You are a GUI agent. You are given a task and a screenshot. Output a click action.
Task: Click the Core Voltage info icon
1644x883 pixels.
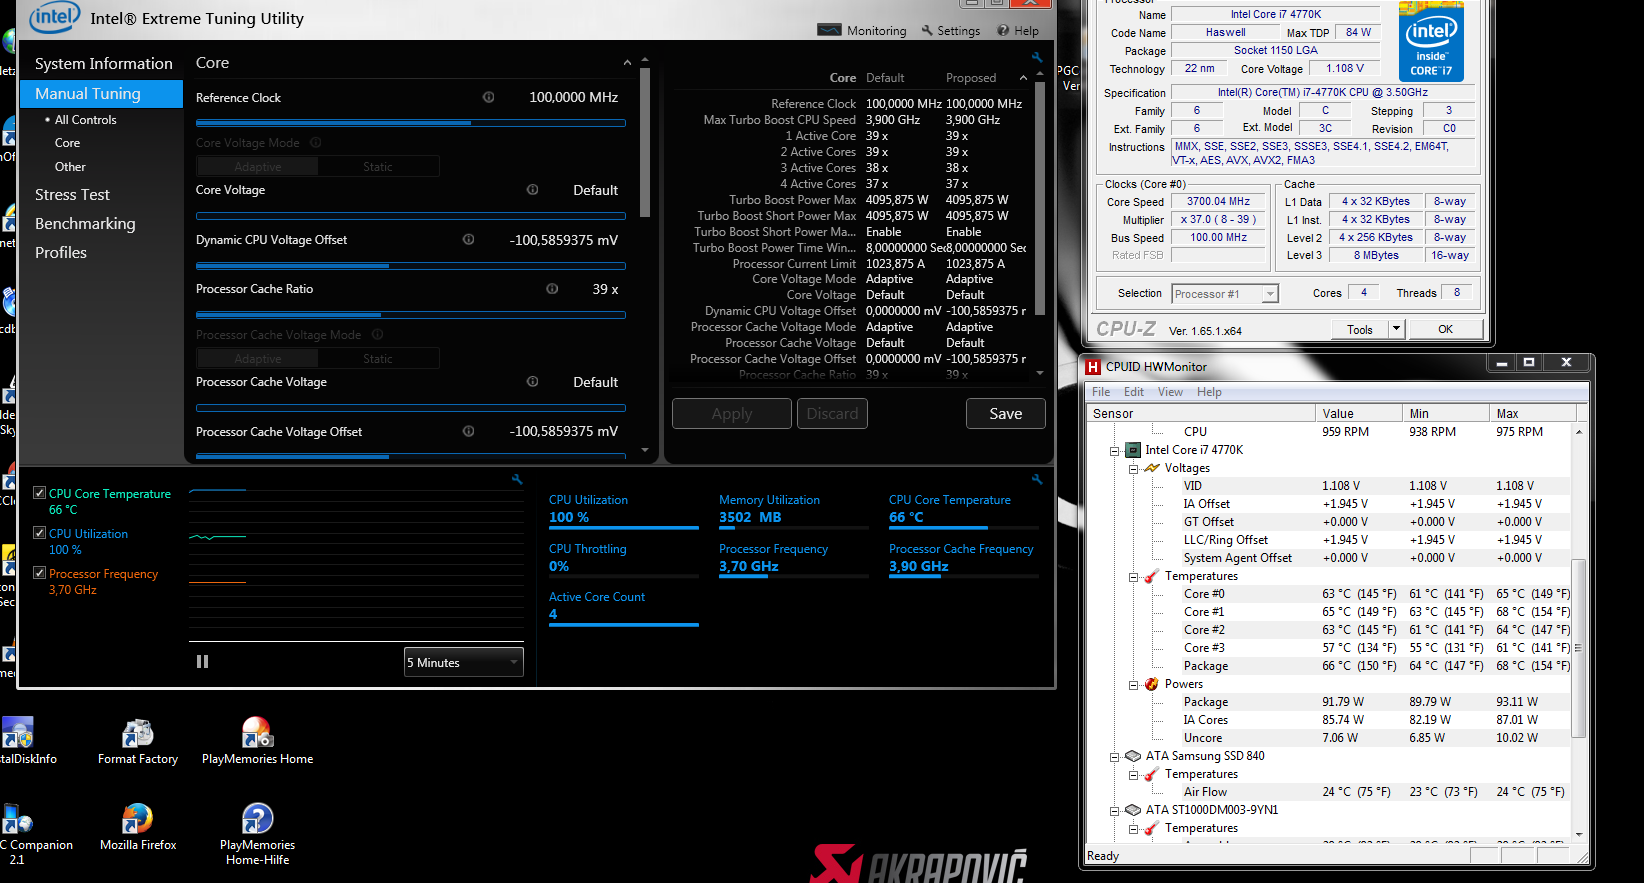(533, 189)
